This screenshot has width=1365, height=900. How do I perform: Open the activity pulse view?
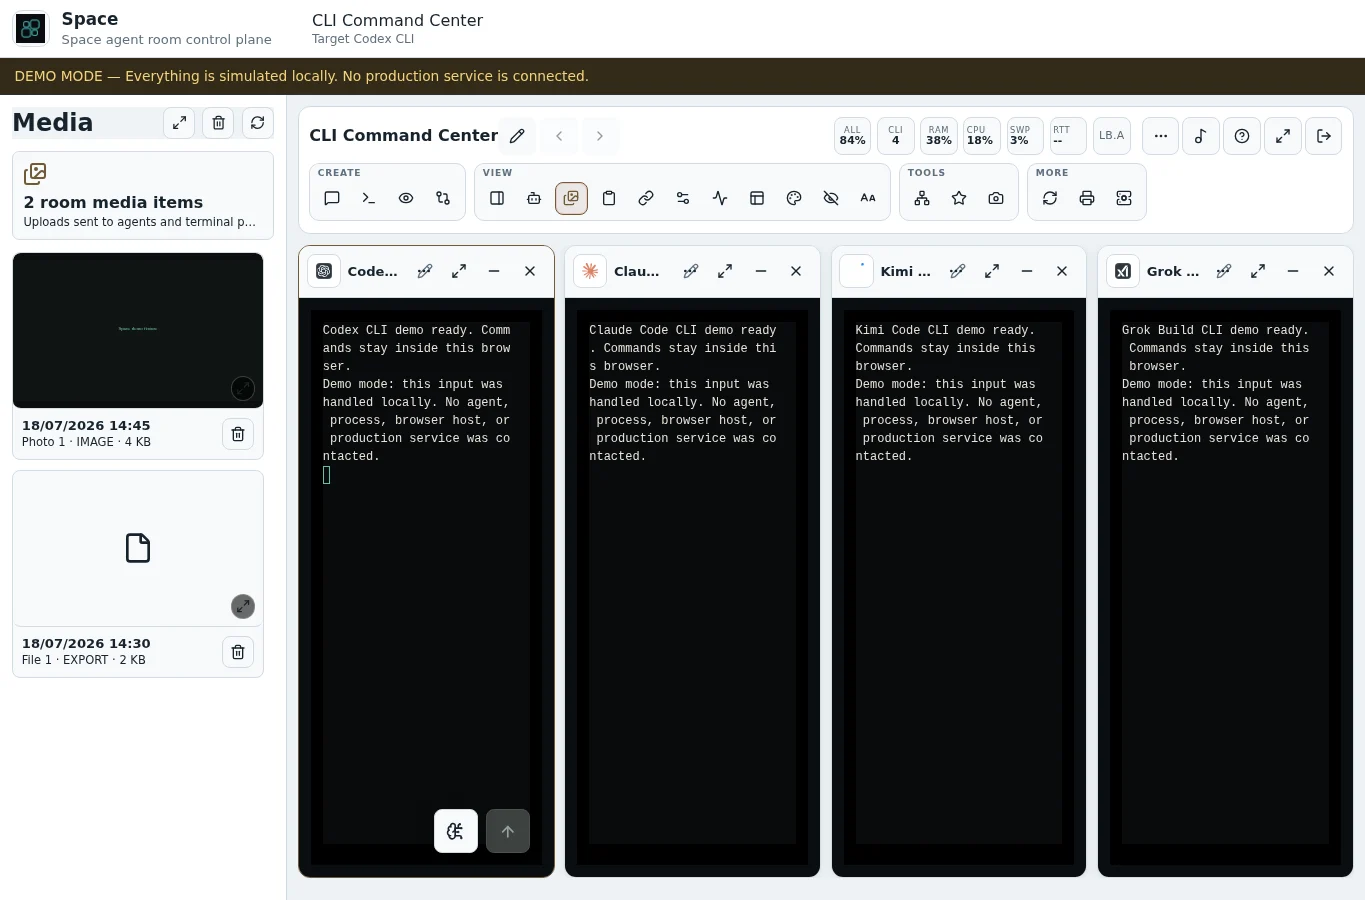[720, 198]
